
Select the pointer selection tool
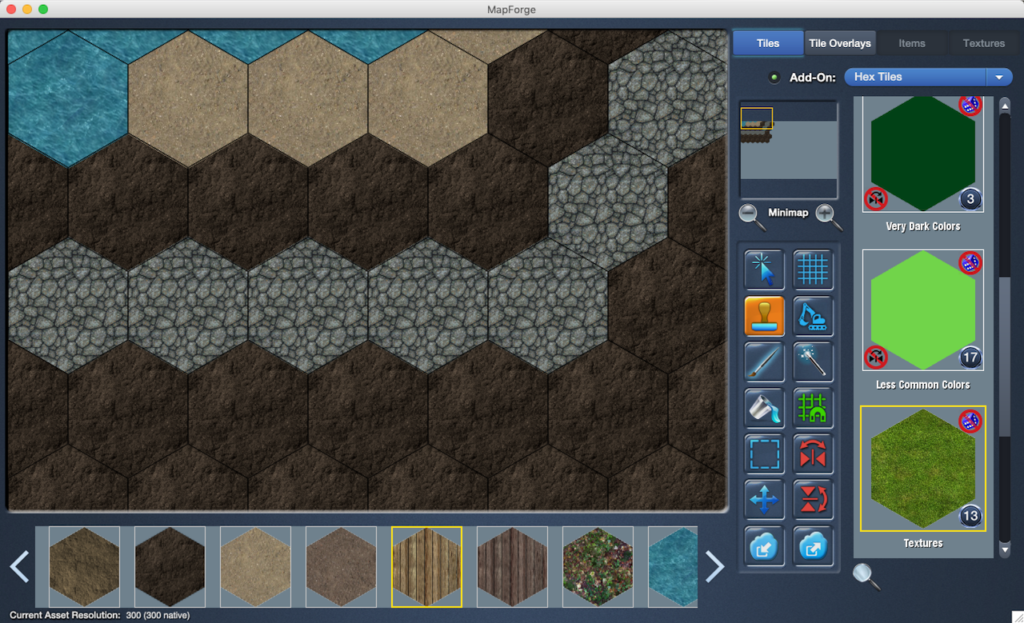pos(764,270)
